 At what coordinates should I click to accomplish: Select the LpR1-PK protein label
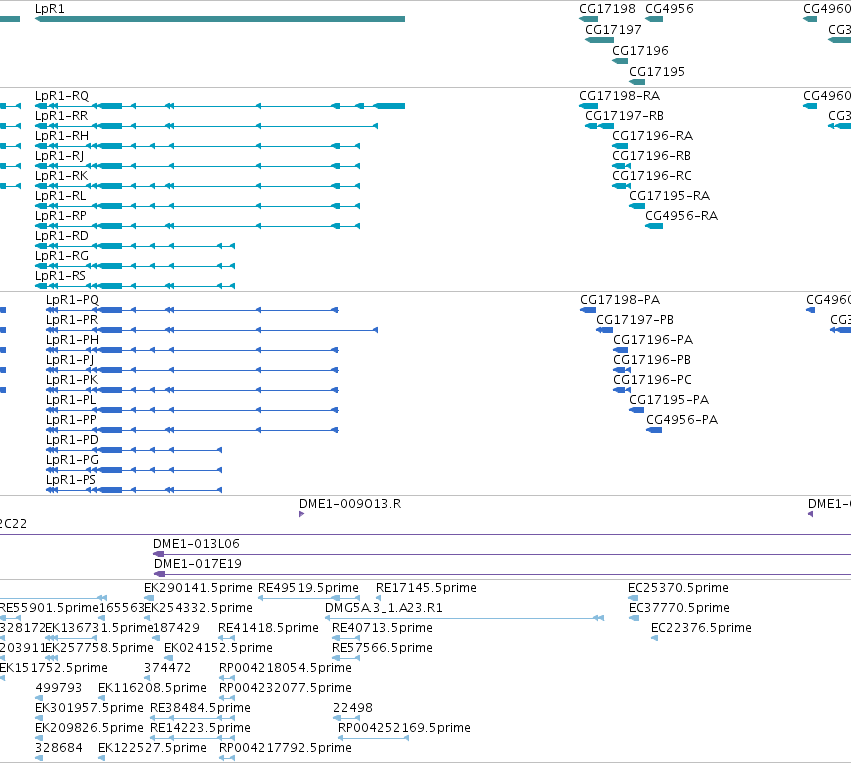pyautogui.click(x=72, y=380)
